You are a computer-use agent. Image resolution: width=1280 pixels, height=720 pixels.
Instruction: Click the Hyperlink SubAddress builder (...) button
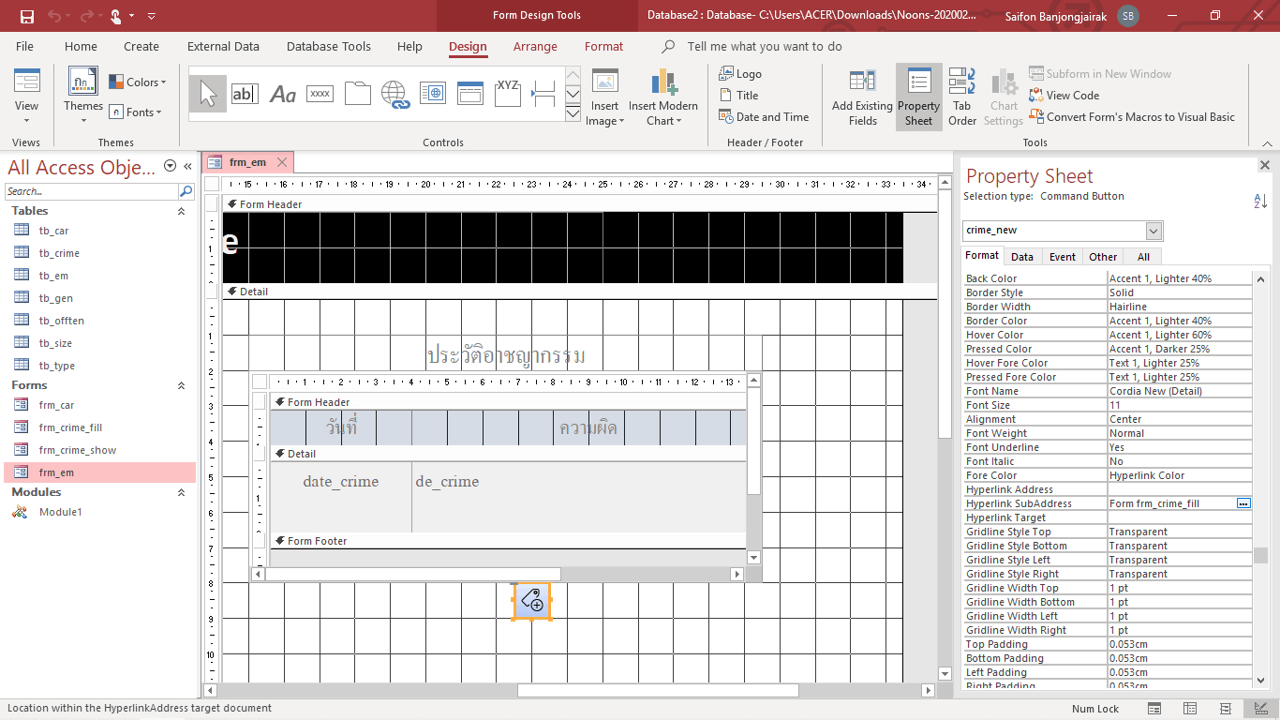coord(1243,504)
